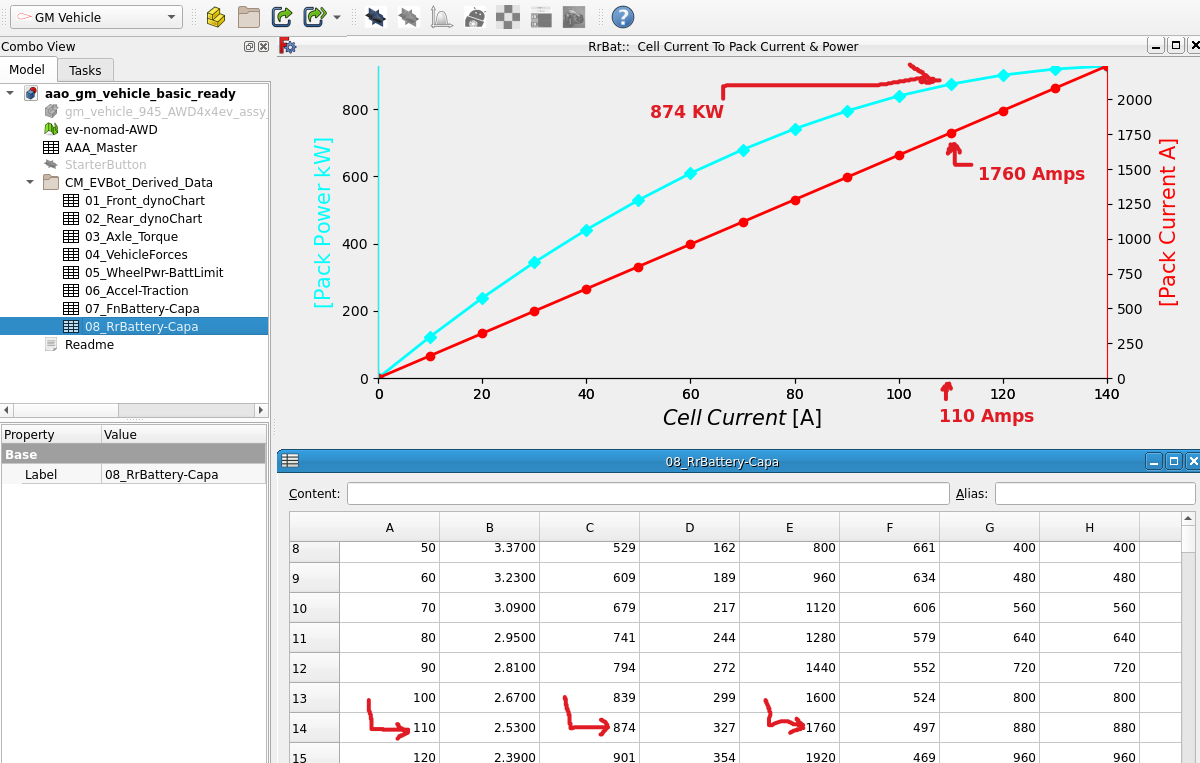Select column C header in spreadsheet
This screenshot has height=763, width=1200.
coord(590,528)
